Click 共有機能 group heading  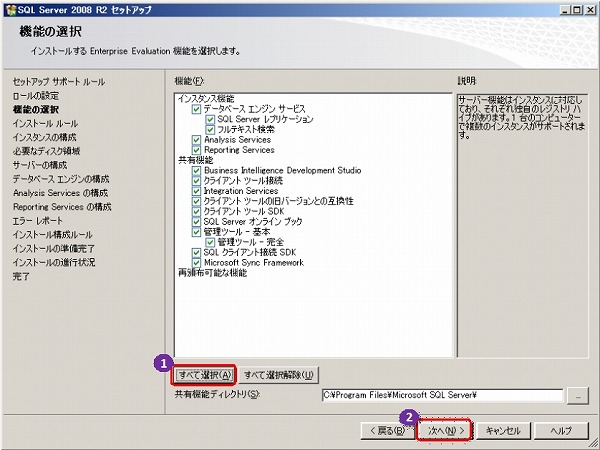pyautogui.click(x=196, y=160)
